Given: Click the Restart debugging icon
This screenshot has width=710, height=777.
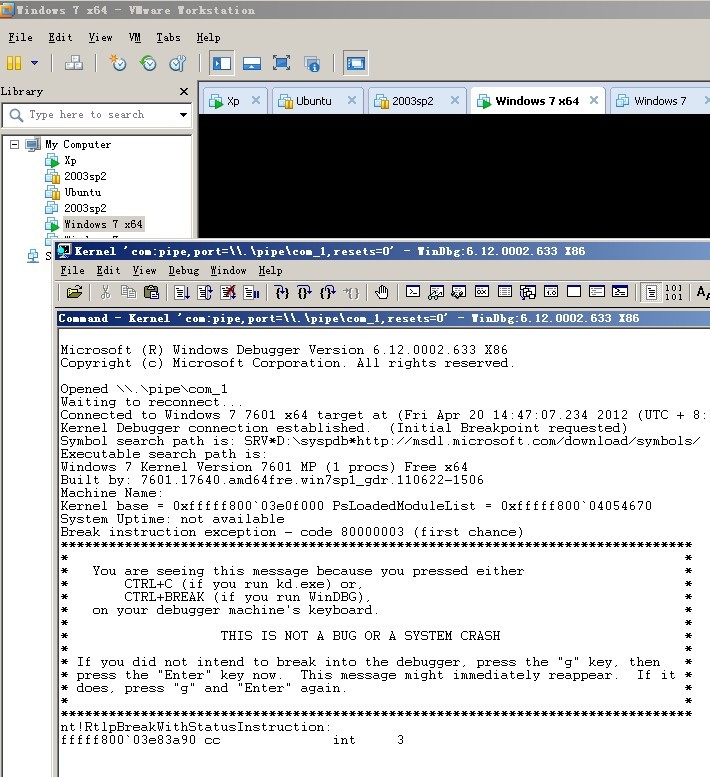Looking at the screenshot, I should pyautogui.click(x=205, y=292).
